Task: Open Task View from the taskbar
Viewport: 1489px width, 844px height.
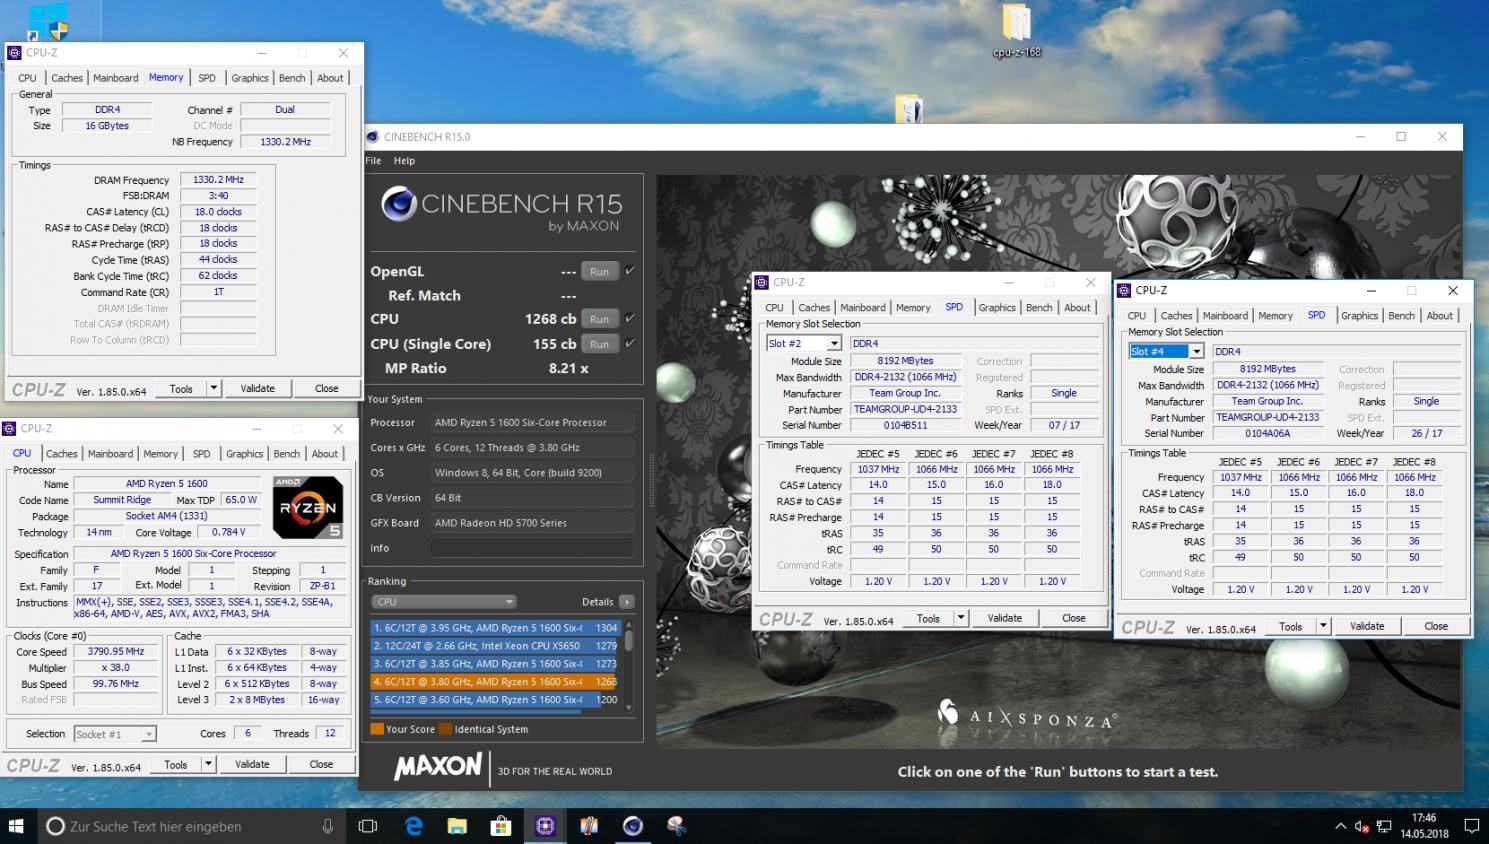Action: [x=368, y=826]
